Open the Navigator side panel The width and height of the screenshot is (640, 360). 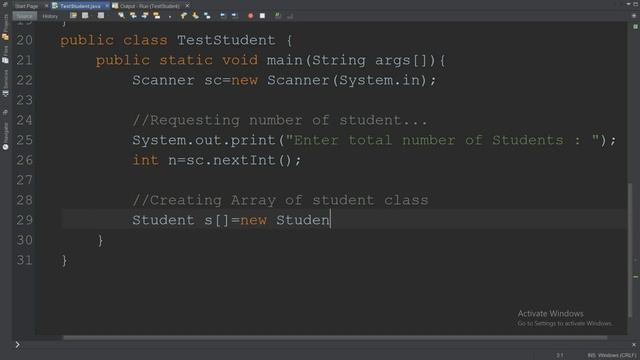[5, 136]
